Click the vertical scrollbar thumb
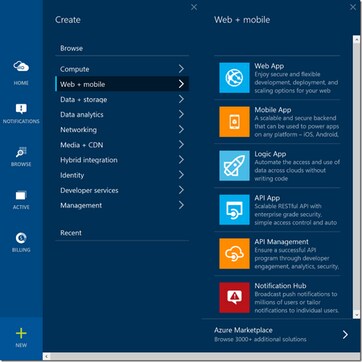362x362 pixels. 356,176
